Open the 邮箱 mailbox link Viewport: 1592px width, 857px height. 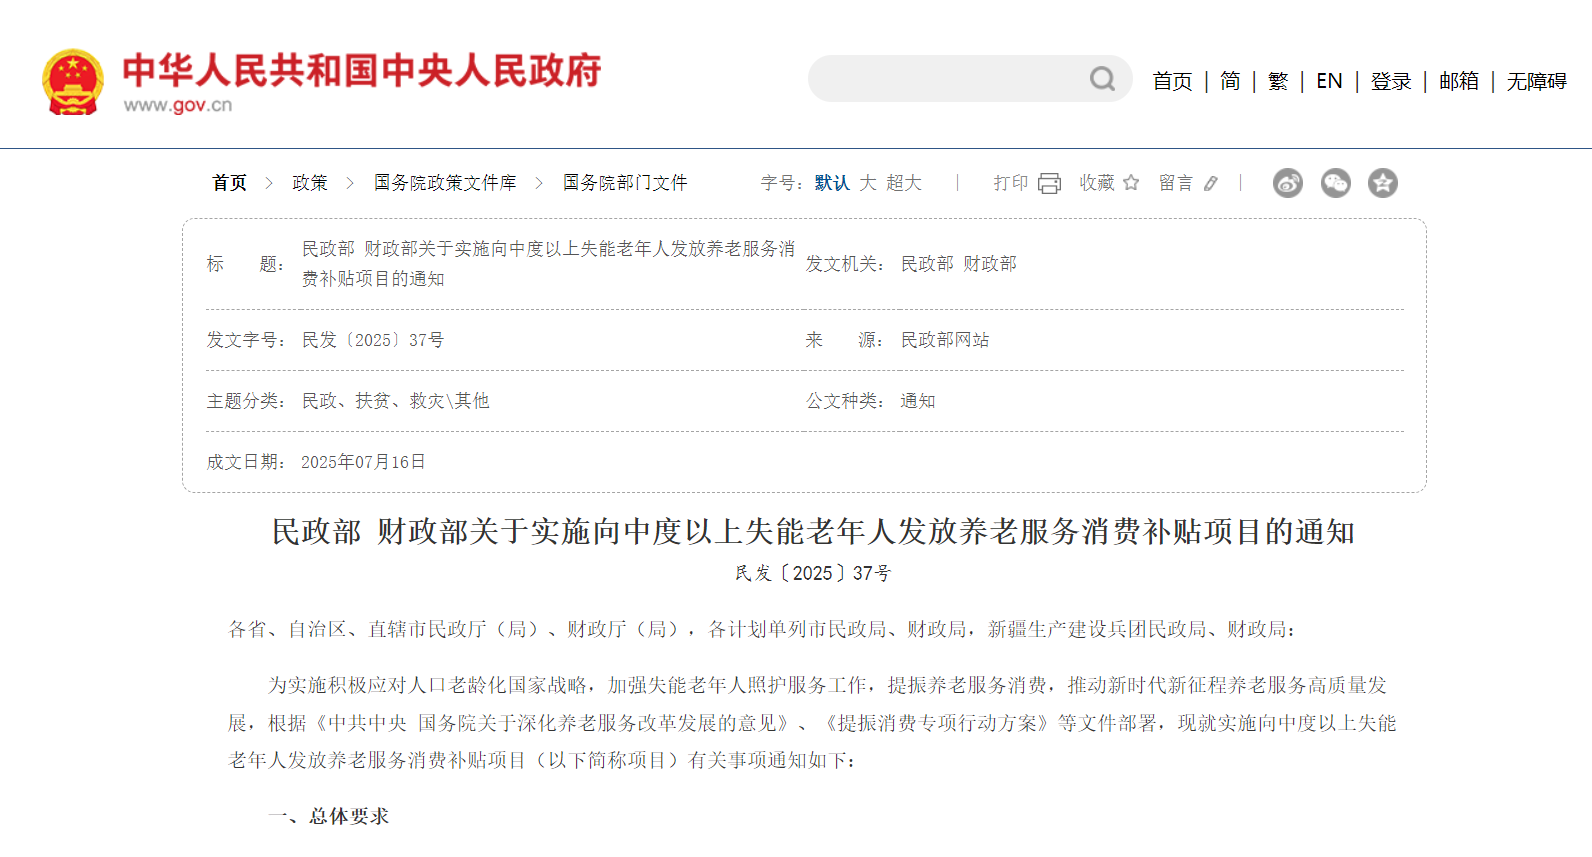tap(1459, 81)
